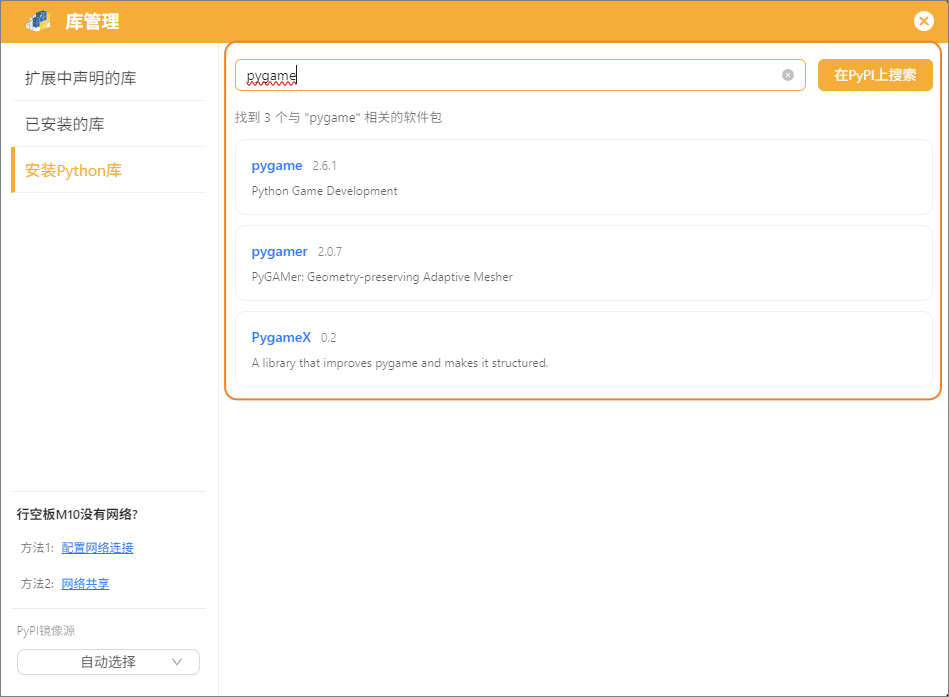This screenshot has height=697, width=949.
Task: Switch to the installed libraries tab
Action: click(109, 124)
